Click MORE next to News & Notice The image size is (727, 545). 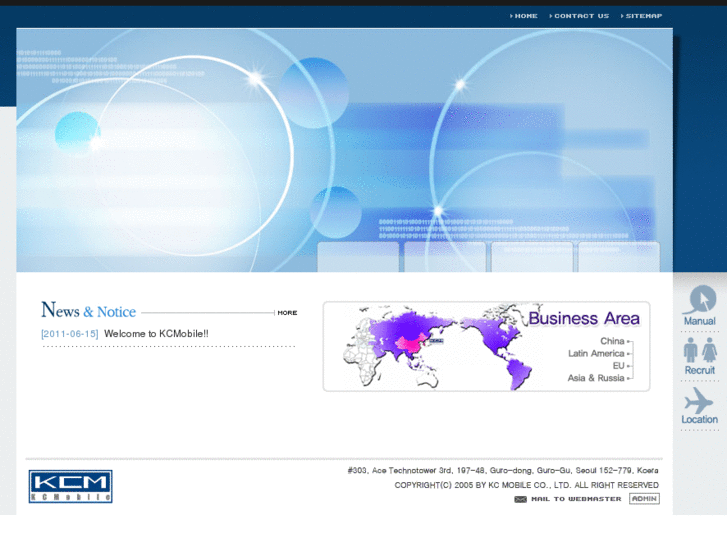click(287, 313)
